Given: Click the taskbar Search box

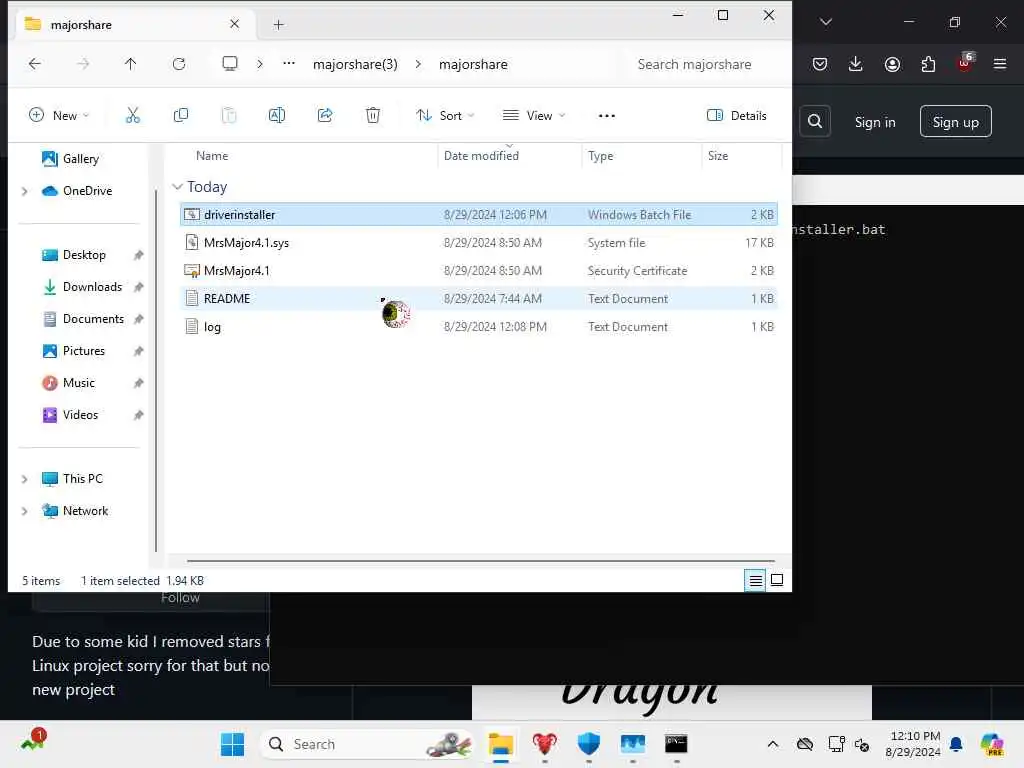Looking at the screenshot, I should click(366, 744).
